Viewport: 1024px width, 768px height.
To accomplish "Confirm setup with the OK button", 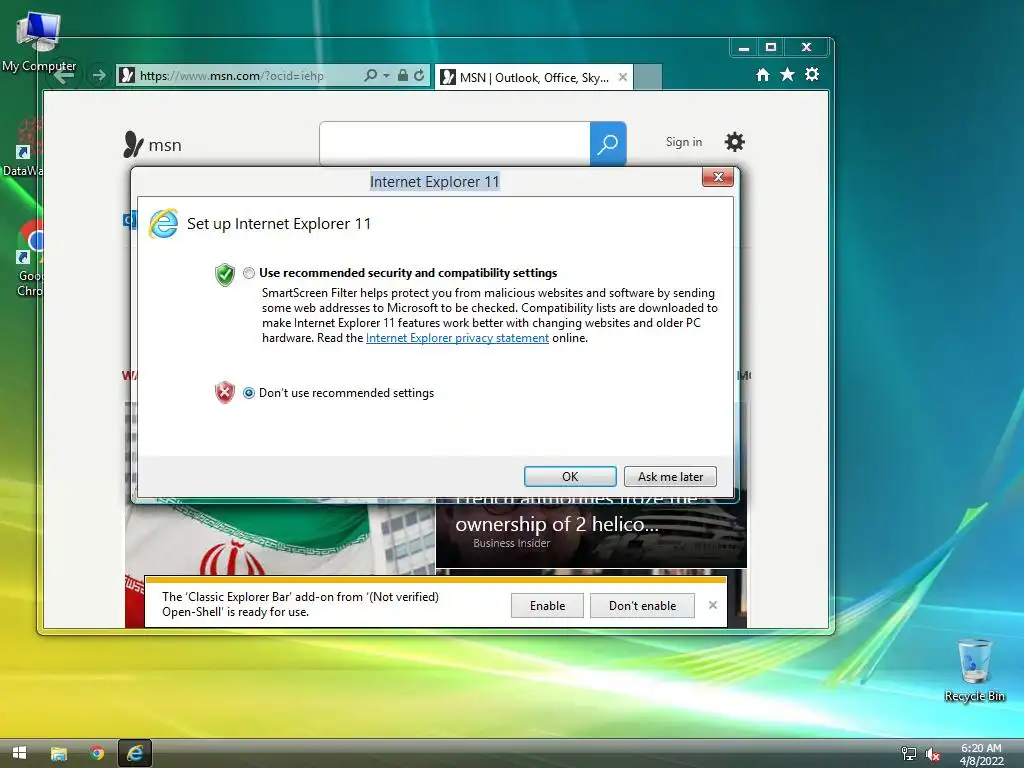I will (x=570, y=477).
